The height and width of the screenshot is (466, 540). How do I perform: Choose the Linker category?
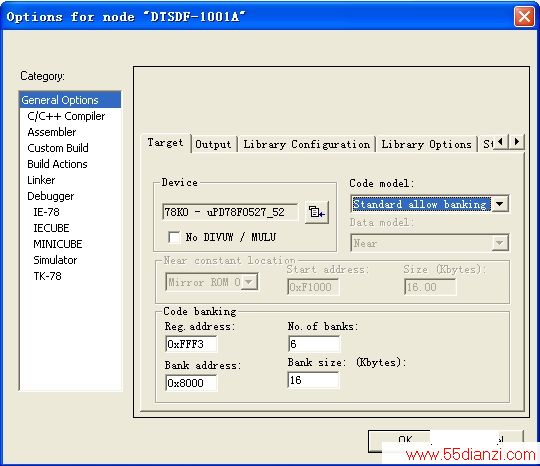click(x=41, y=180)
